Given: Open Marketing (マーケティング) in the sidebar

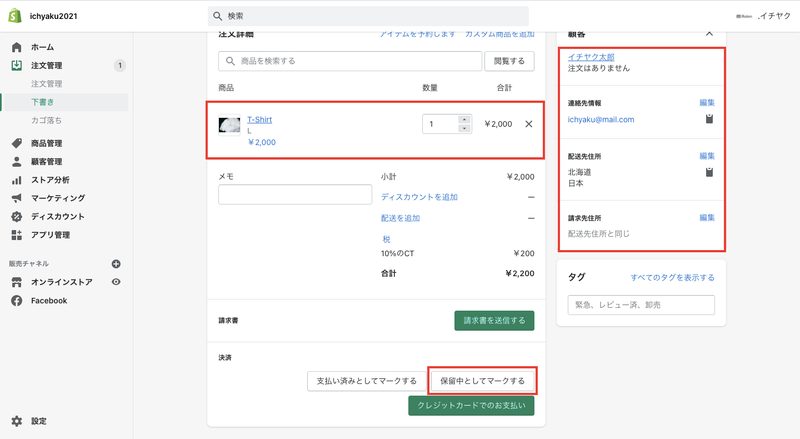Looking at the screenshot, I should pyautogui.click(x=58, y=198).
